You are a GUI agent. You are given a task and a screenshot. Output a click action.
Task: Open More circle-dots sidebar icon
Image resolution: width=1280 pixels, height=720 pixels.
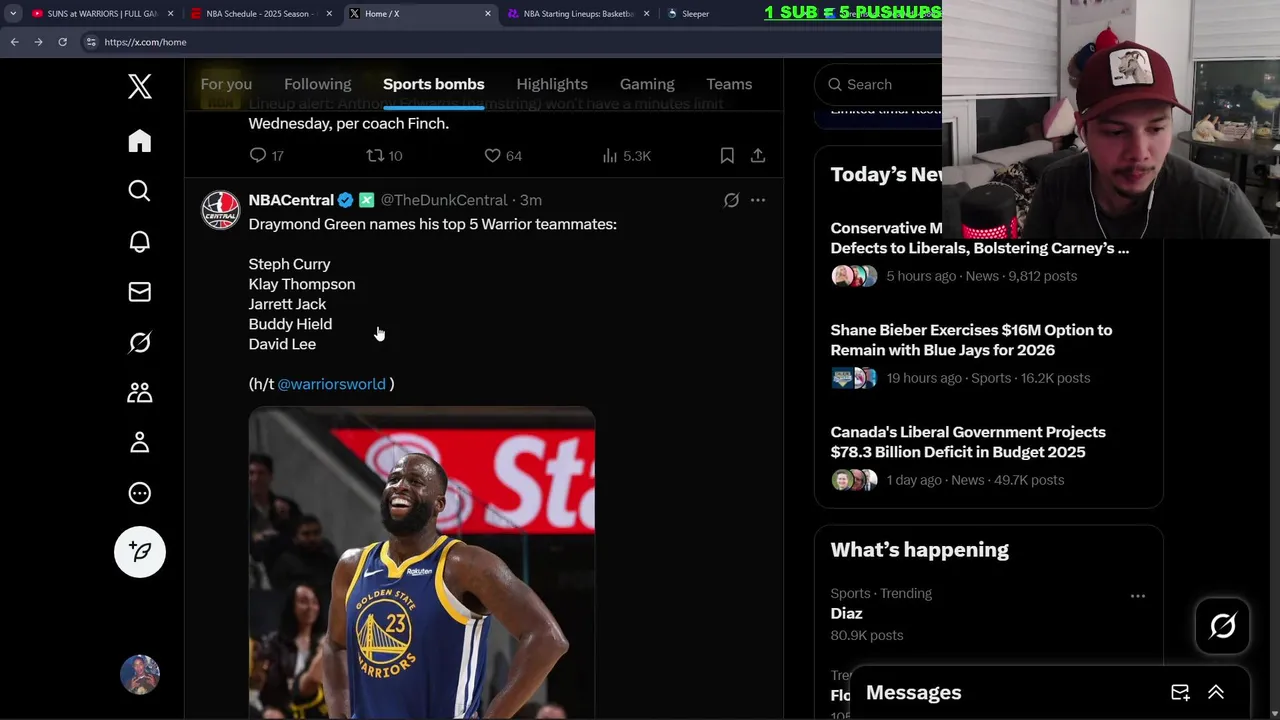[140, 493]
